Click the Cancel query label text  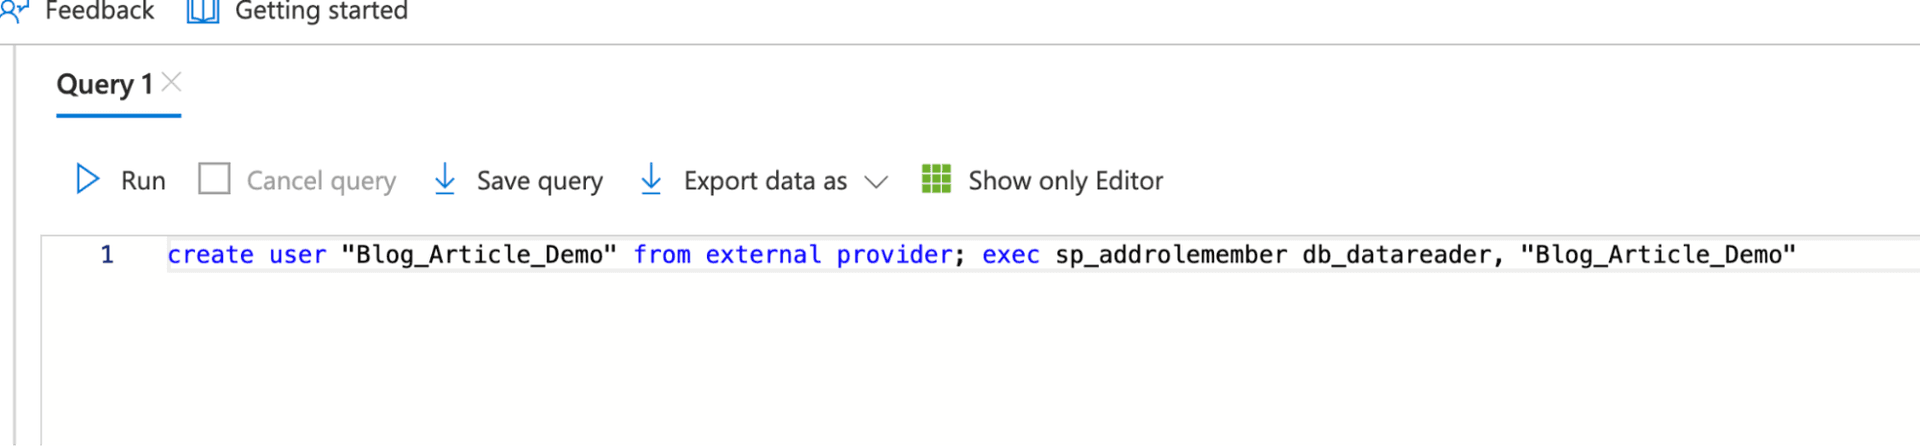pos(321,181)
